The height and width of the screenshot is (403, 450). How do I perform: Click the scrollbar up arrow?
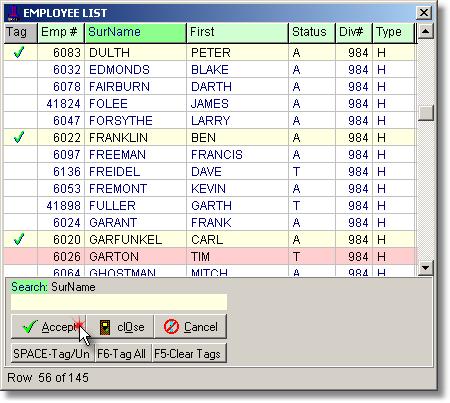pos(425,32)
